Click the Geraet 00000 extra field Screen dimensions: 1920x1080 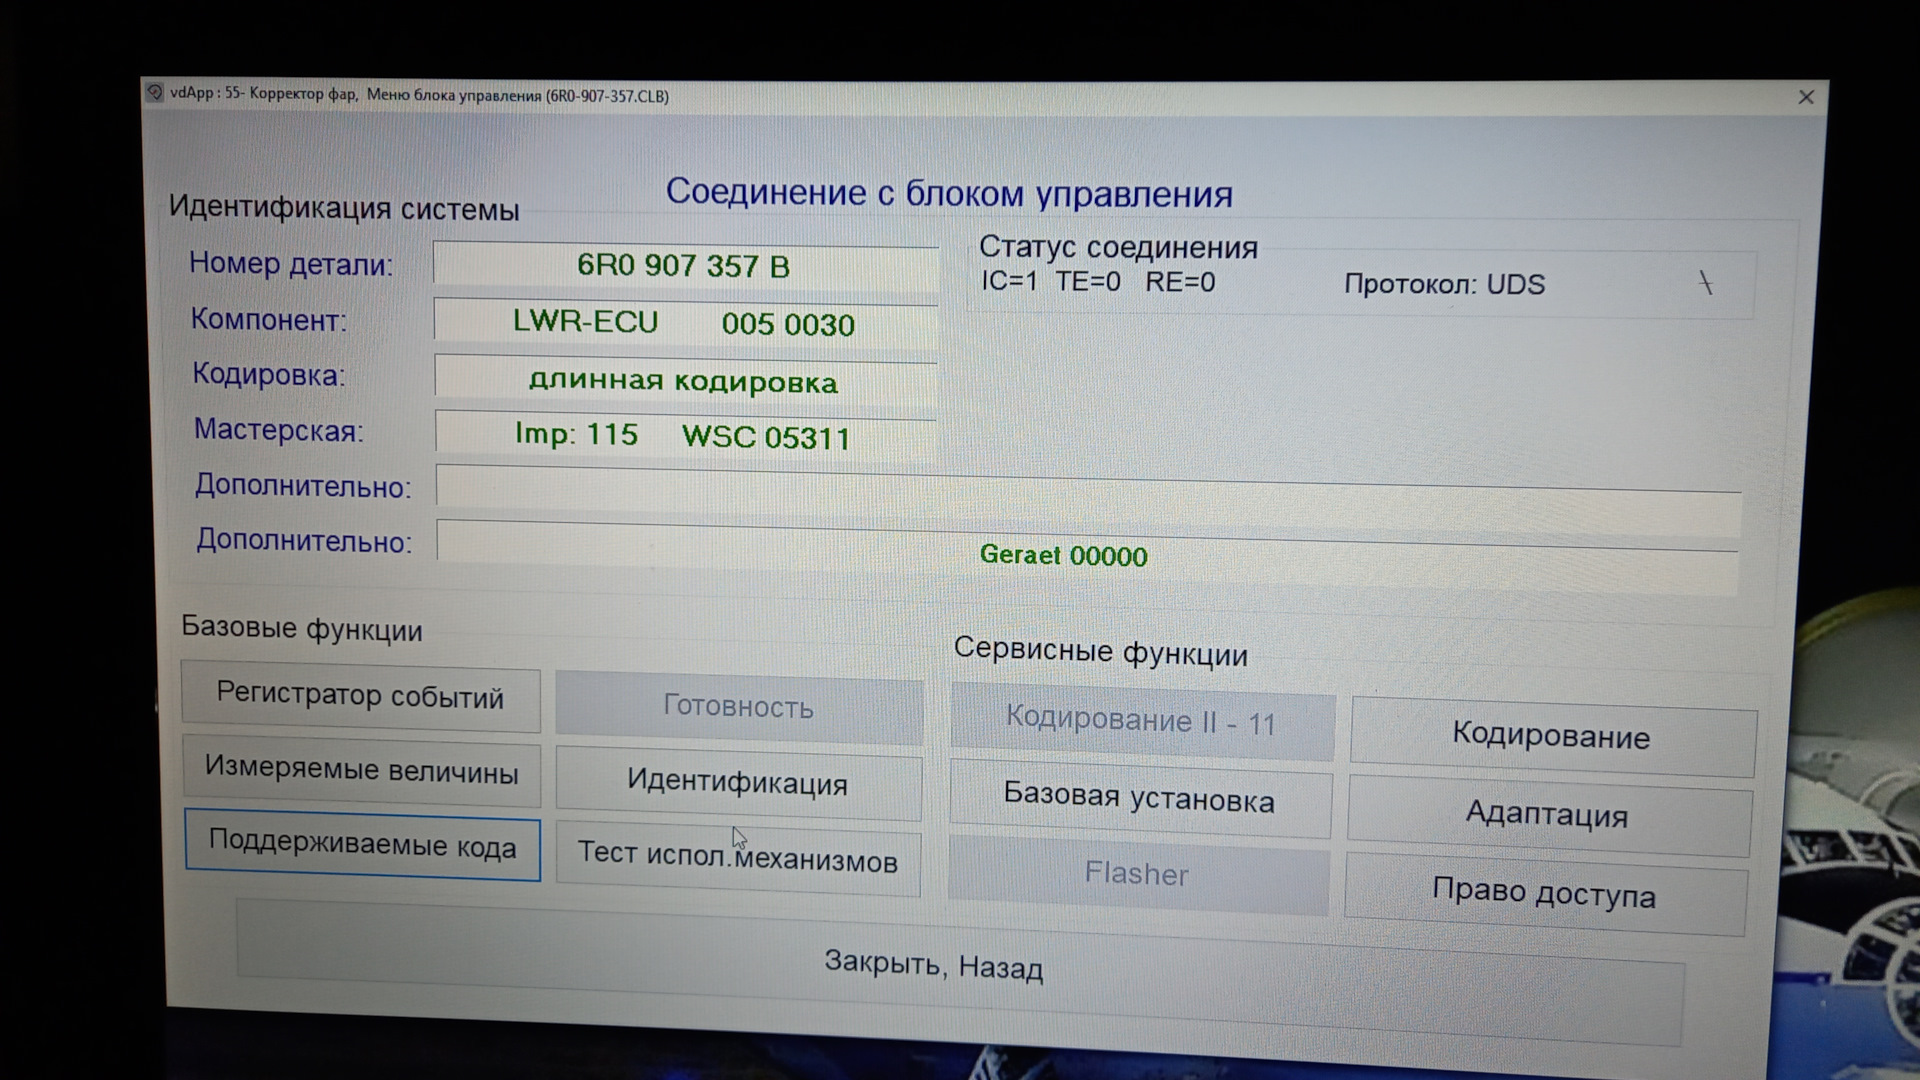click(x=1087, y=557)
